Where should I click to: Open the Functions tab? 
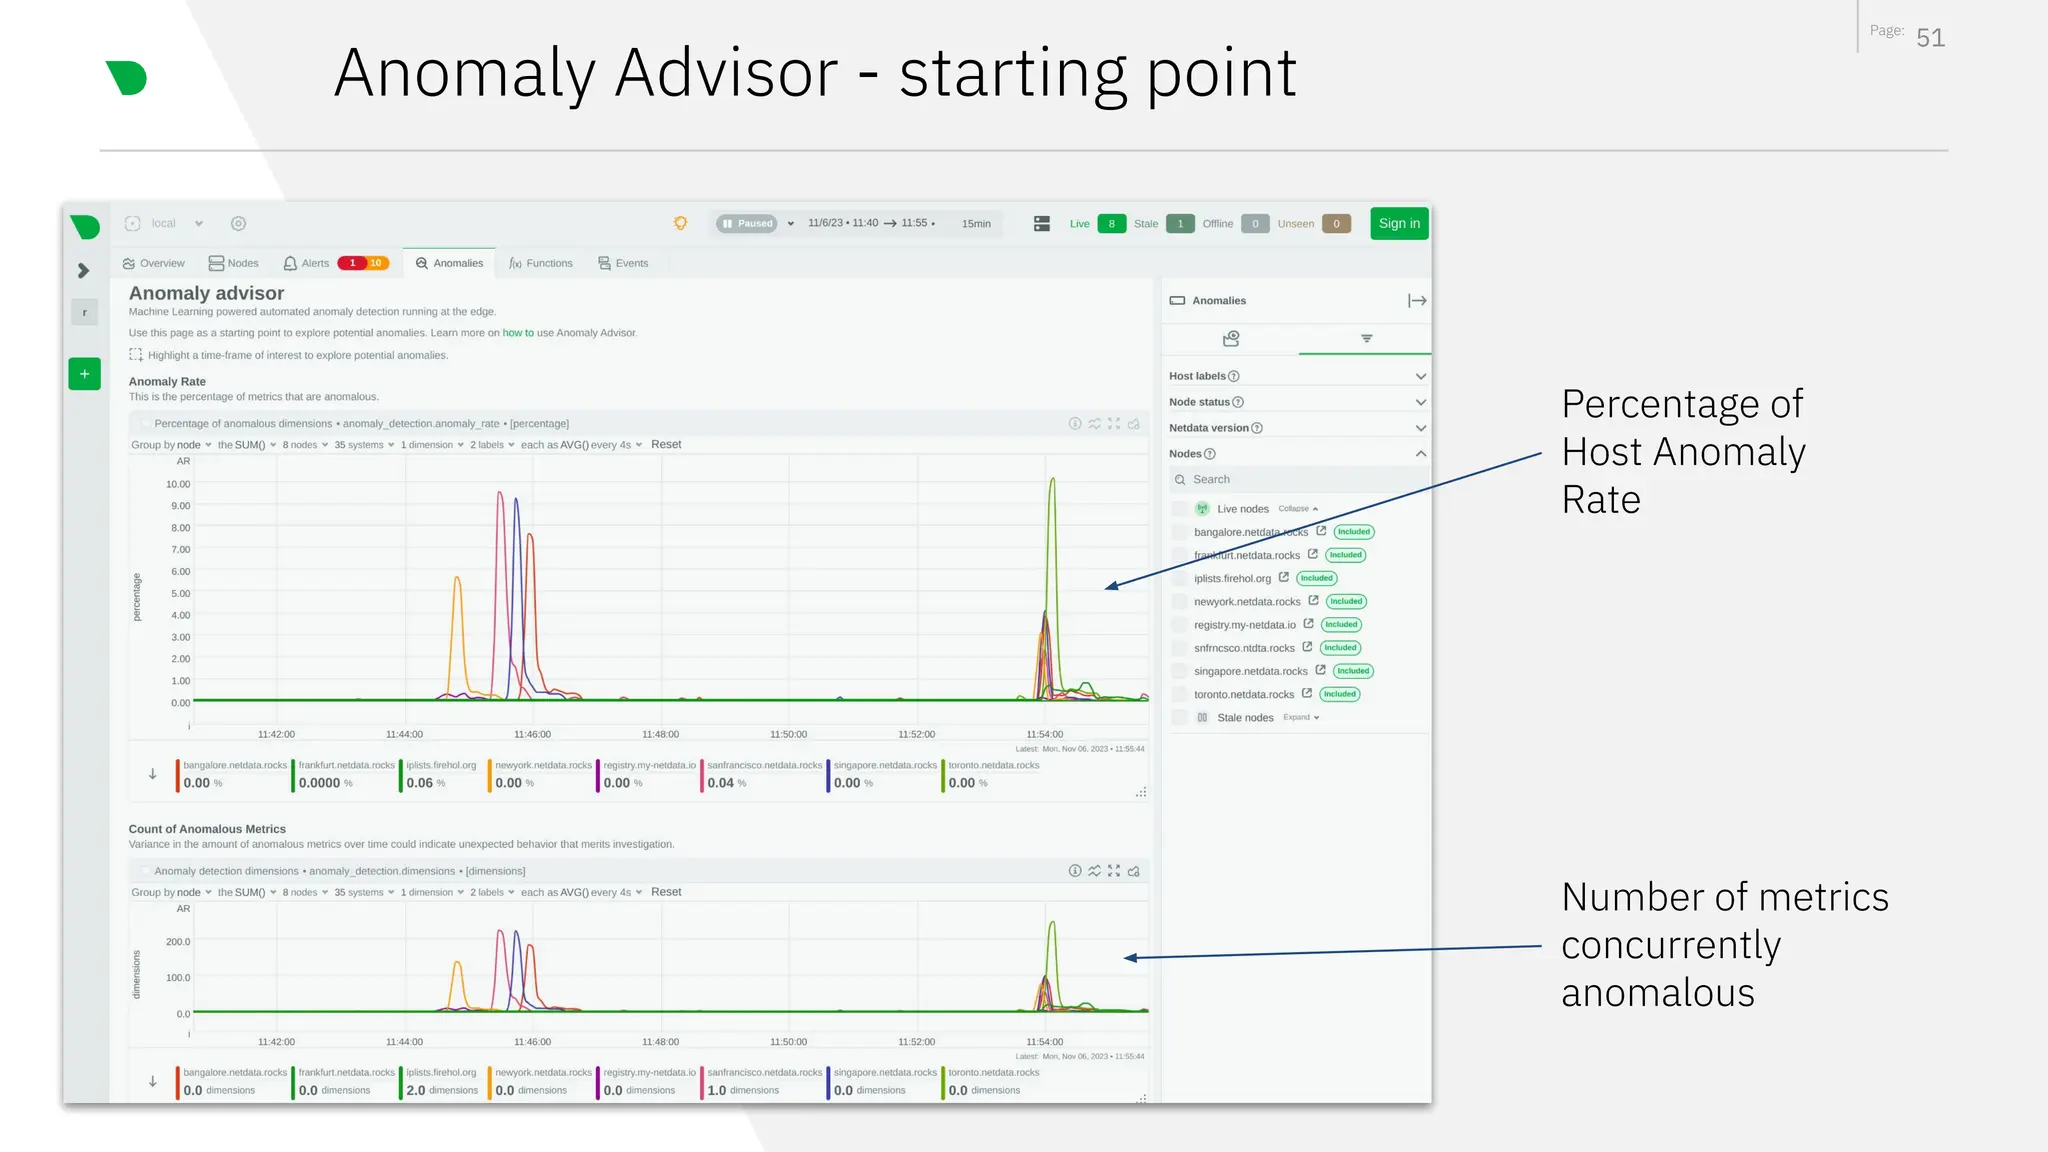coord(541,264)
